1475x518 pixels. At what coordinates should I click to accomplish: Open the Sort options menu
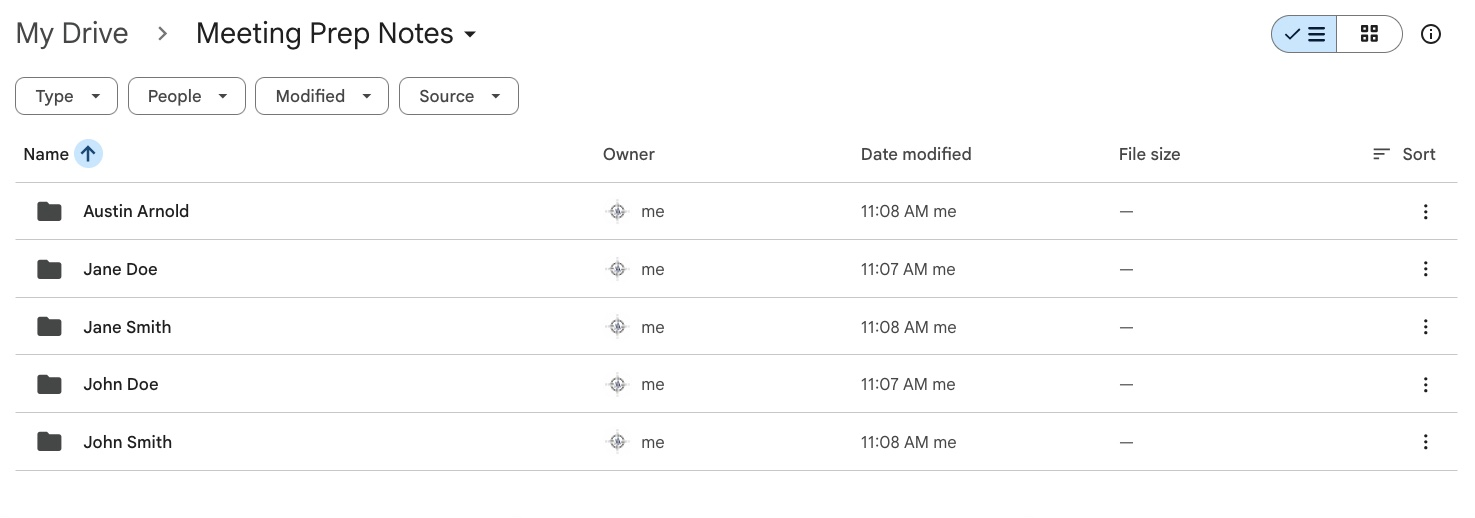click(1404, 154)
